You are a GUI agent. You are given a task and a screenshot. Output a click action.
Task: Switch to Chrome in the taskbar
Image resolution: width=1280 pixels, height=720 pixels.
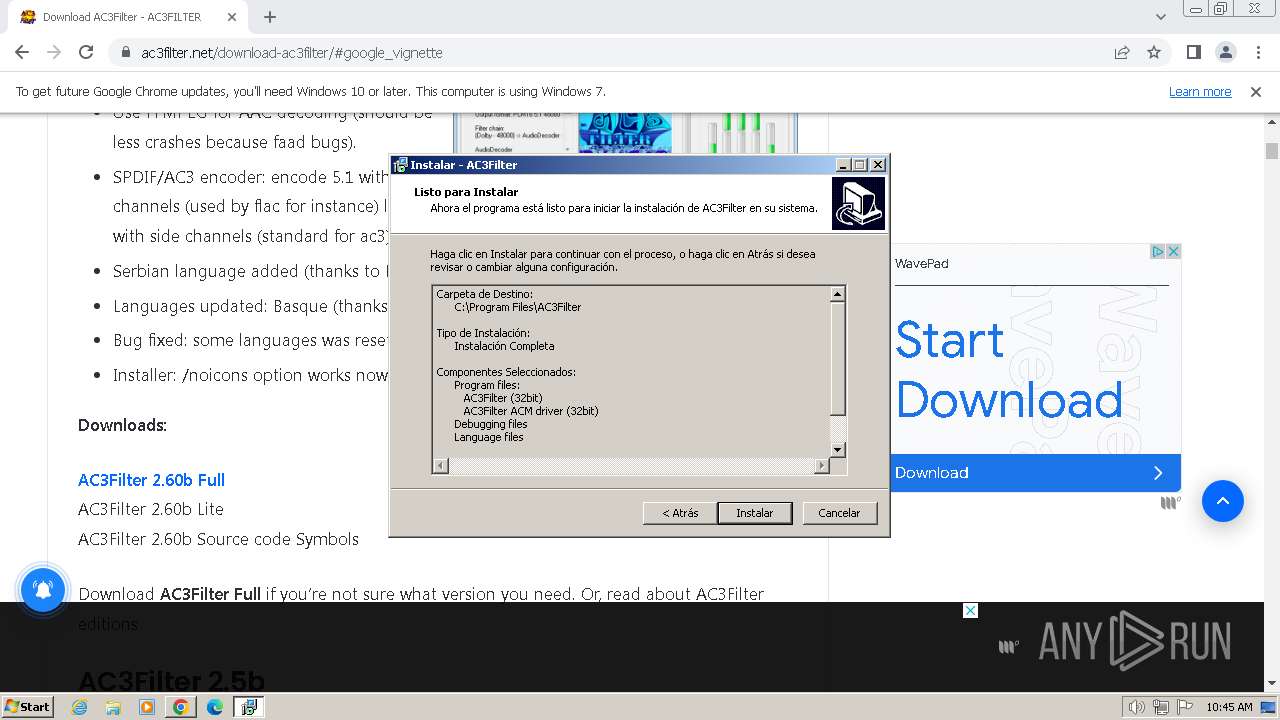coord(181,707)
